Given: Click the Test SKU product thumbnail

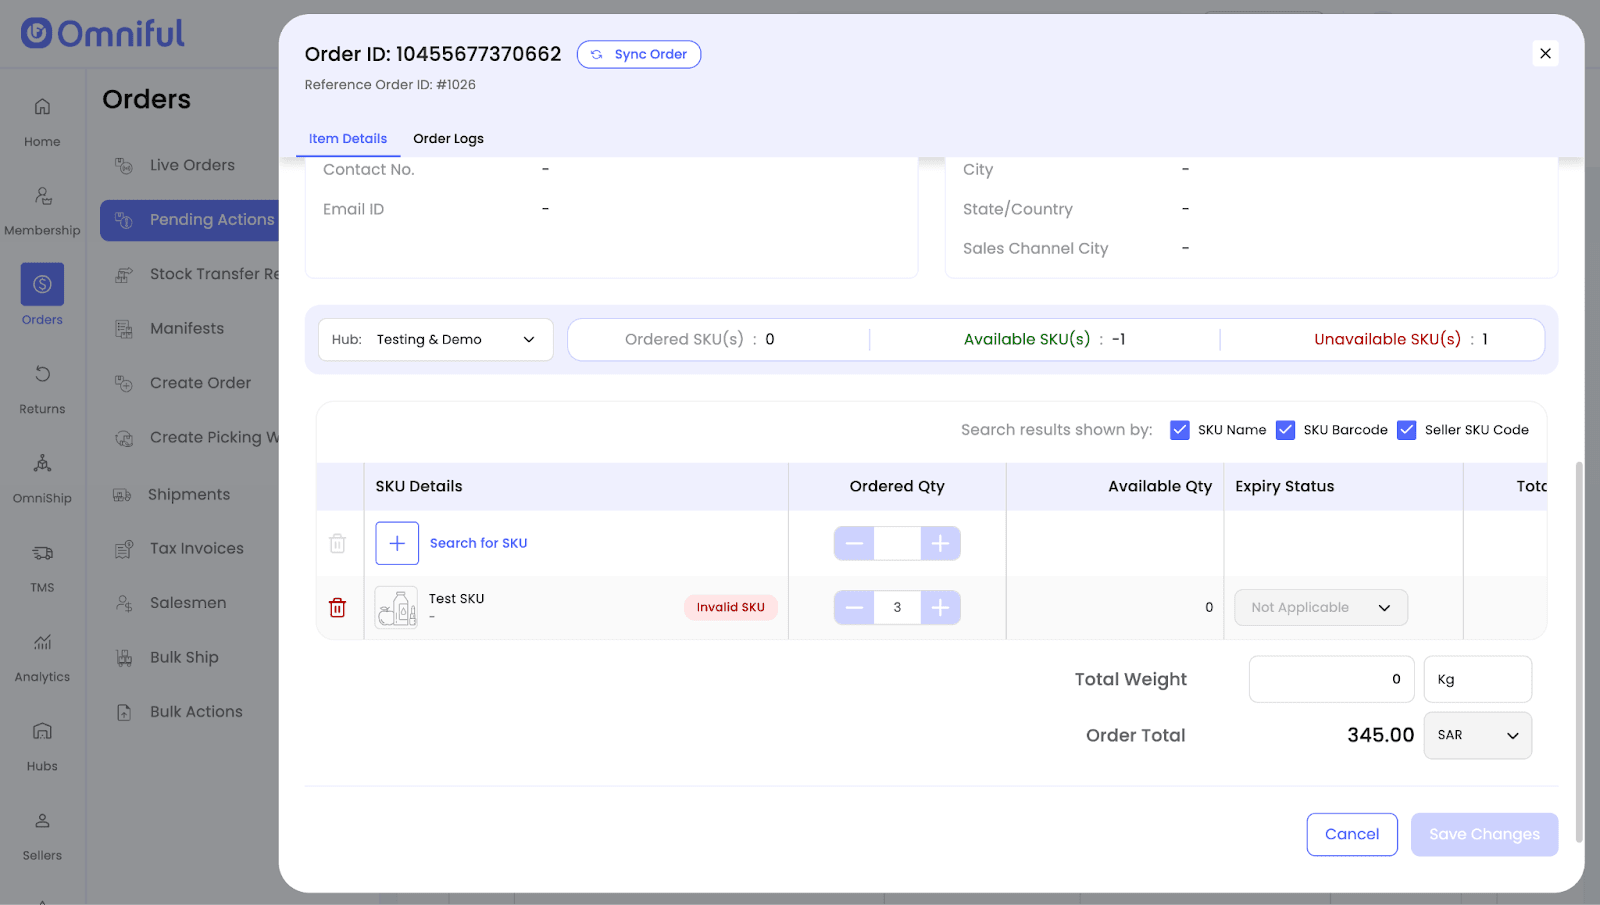Looking at the screenshot, I should [x=397, y=607].
